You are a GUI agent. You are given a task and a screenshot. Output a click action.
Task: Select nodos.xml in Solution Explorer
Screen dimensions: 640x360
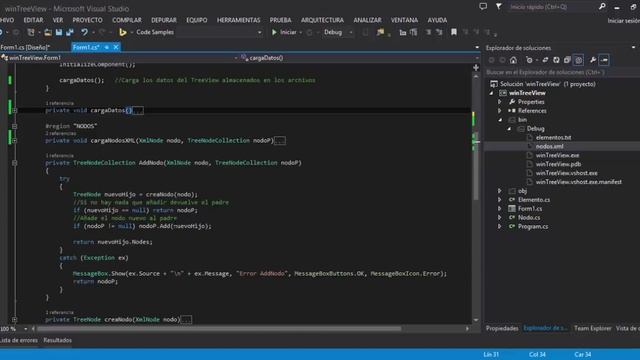(x=549, y=147)
